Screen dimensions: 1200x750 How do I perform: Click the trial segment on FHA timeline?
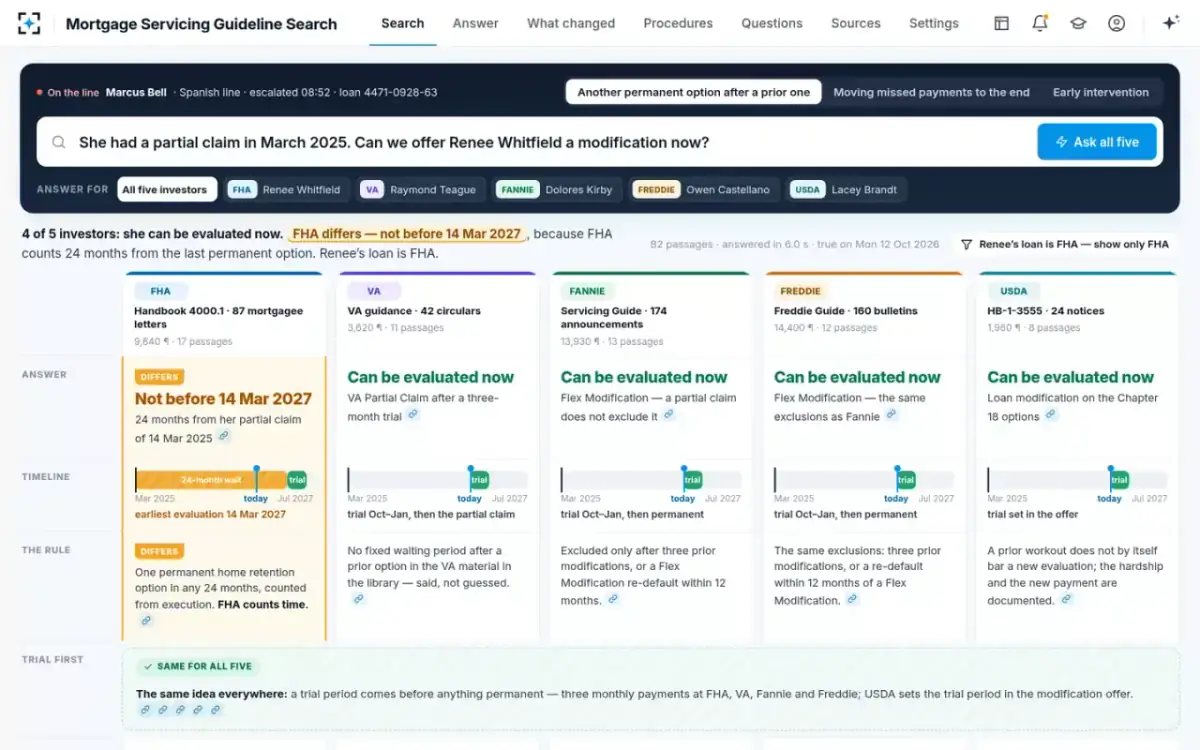(297, 480)
